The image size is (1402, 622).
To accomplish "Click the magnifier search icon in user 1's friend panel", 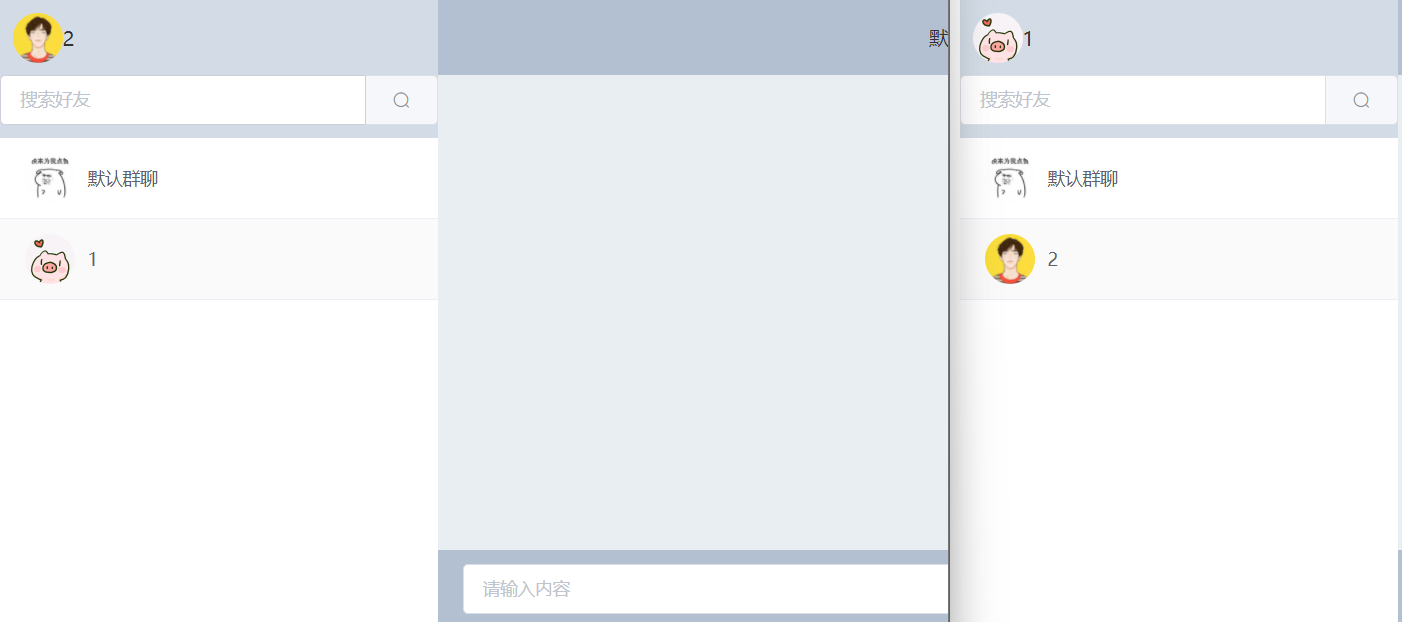I will [x=1361, y=100].
